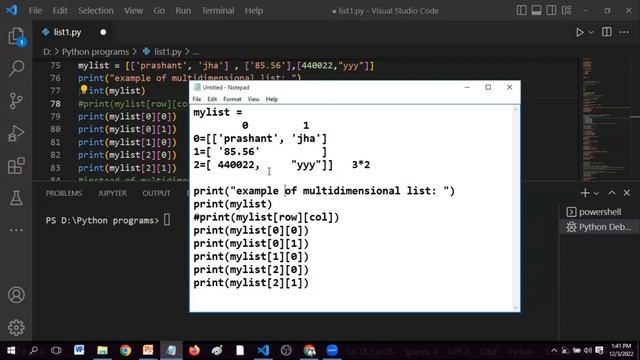The height and width of the screenshot is (360, 640).
Task: Click the breadcrumb ellipsis after list1.py
Action: click(x=196, y=52)
